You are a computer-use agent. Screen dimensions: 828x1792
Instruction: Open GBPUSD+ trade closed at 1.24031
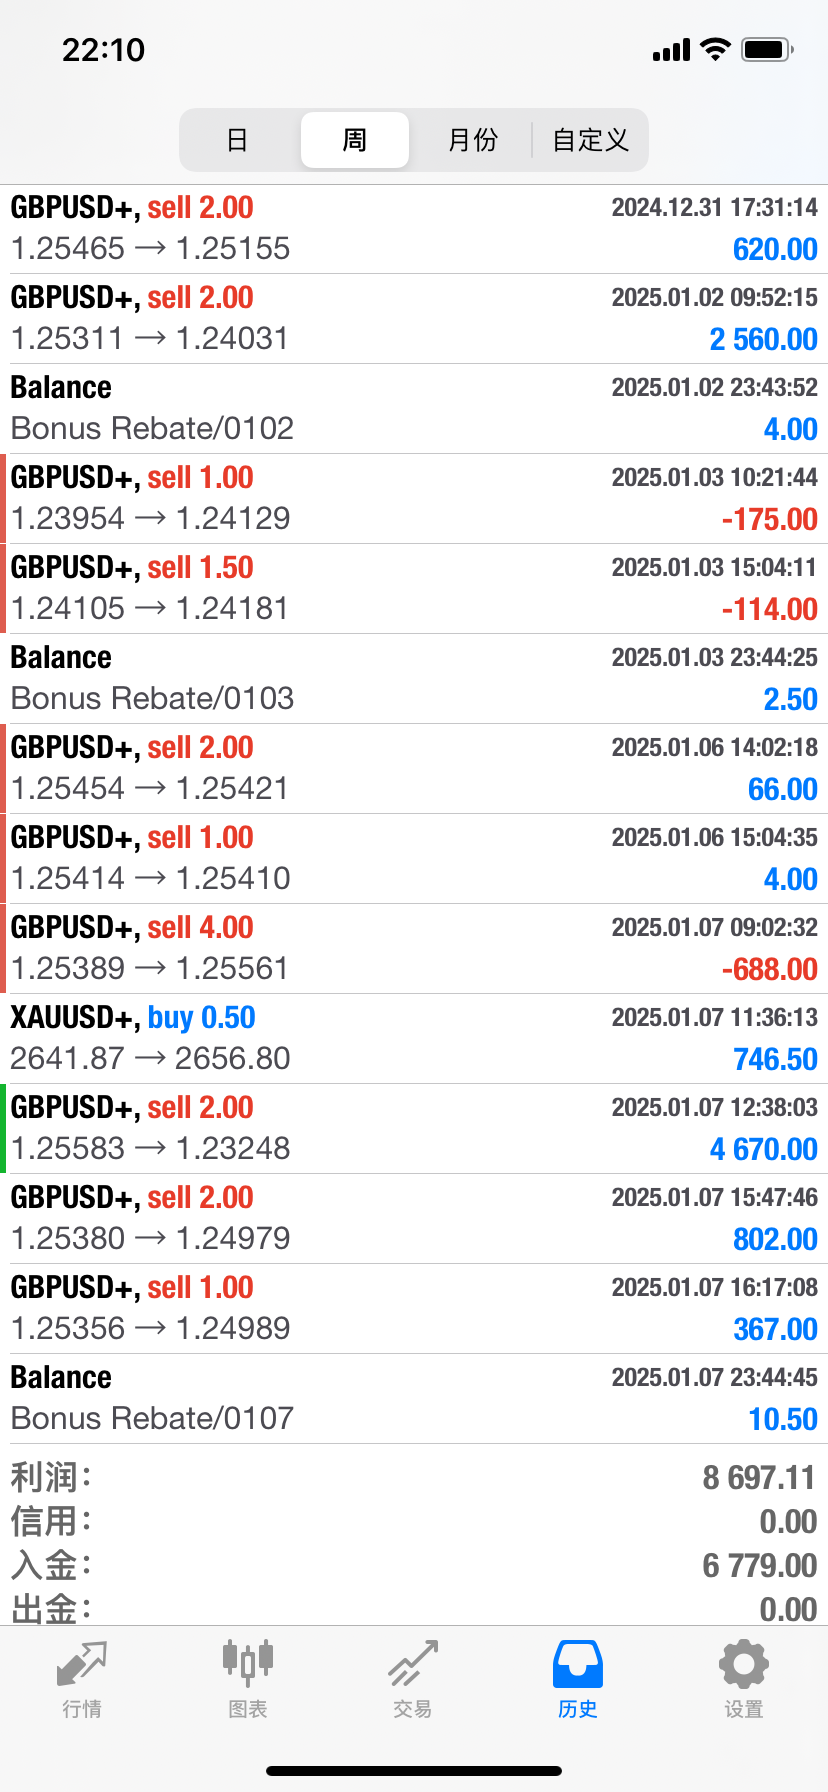pyautogui.click(x=414, y=319)
